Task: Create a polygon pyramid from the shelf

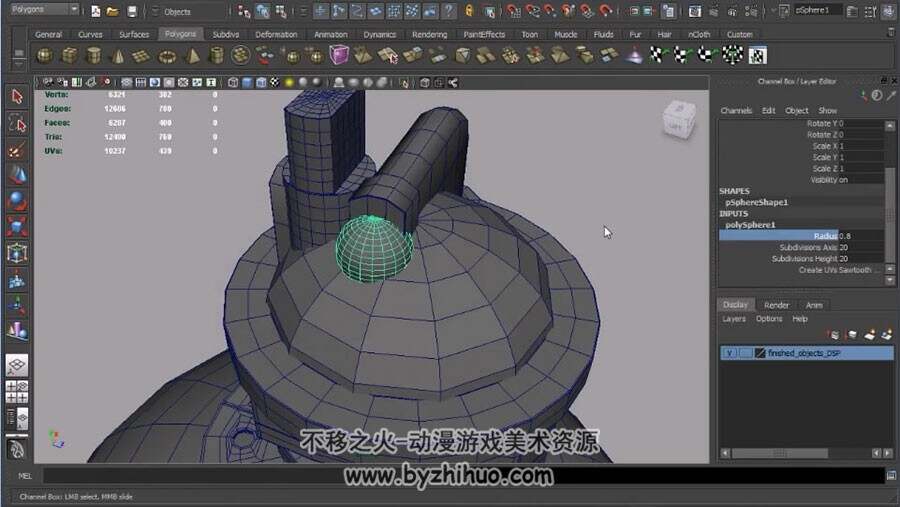Action: (192, 56)
